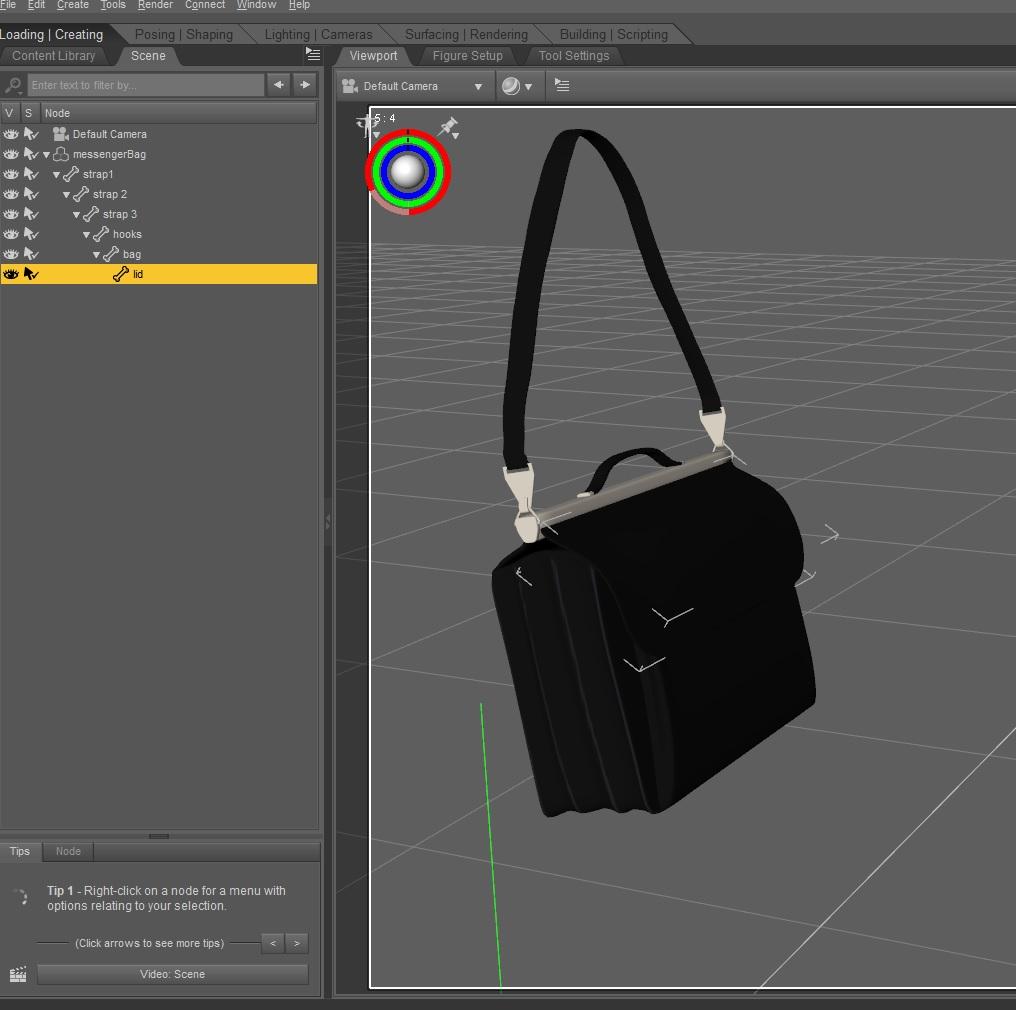
Task: Click the search magnifier icon in Scene pane
Action: tap(13, 85)
